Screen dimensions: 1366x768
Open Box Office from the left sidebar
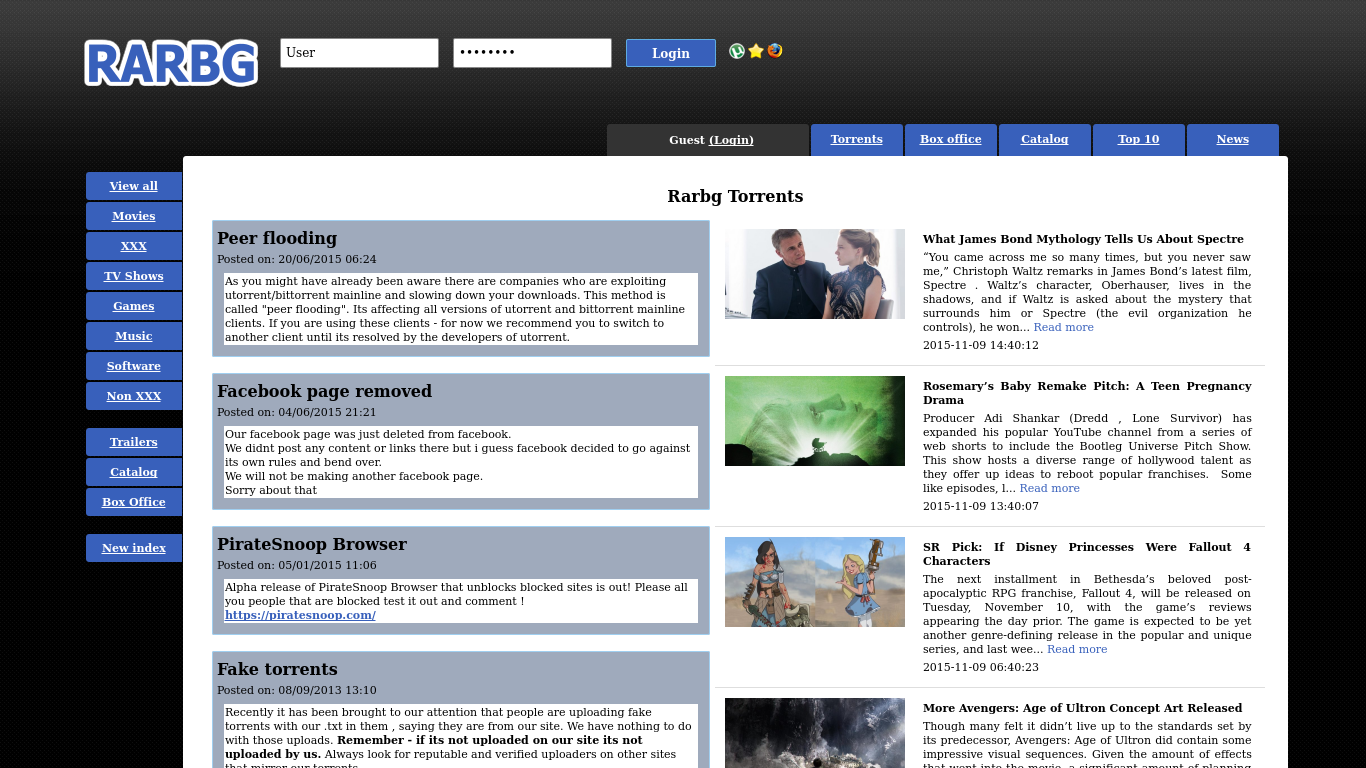click(x=134, y=502)
